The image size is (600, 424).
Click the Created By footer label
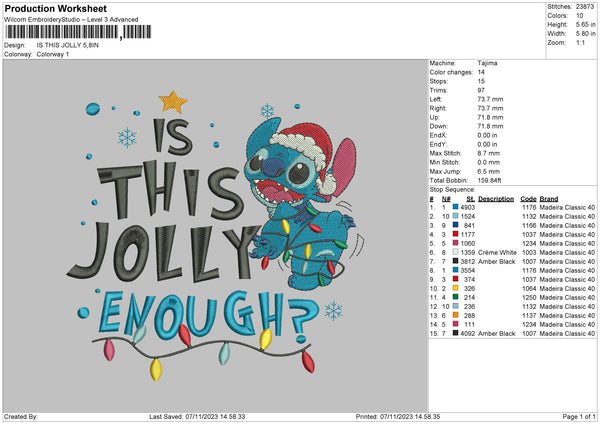click(21, 416)
